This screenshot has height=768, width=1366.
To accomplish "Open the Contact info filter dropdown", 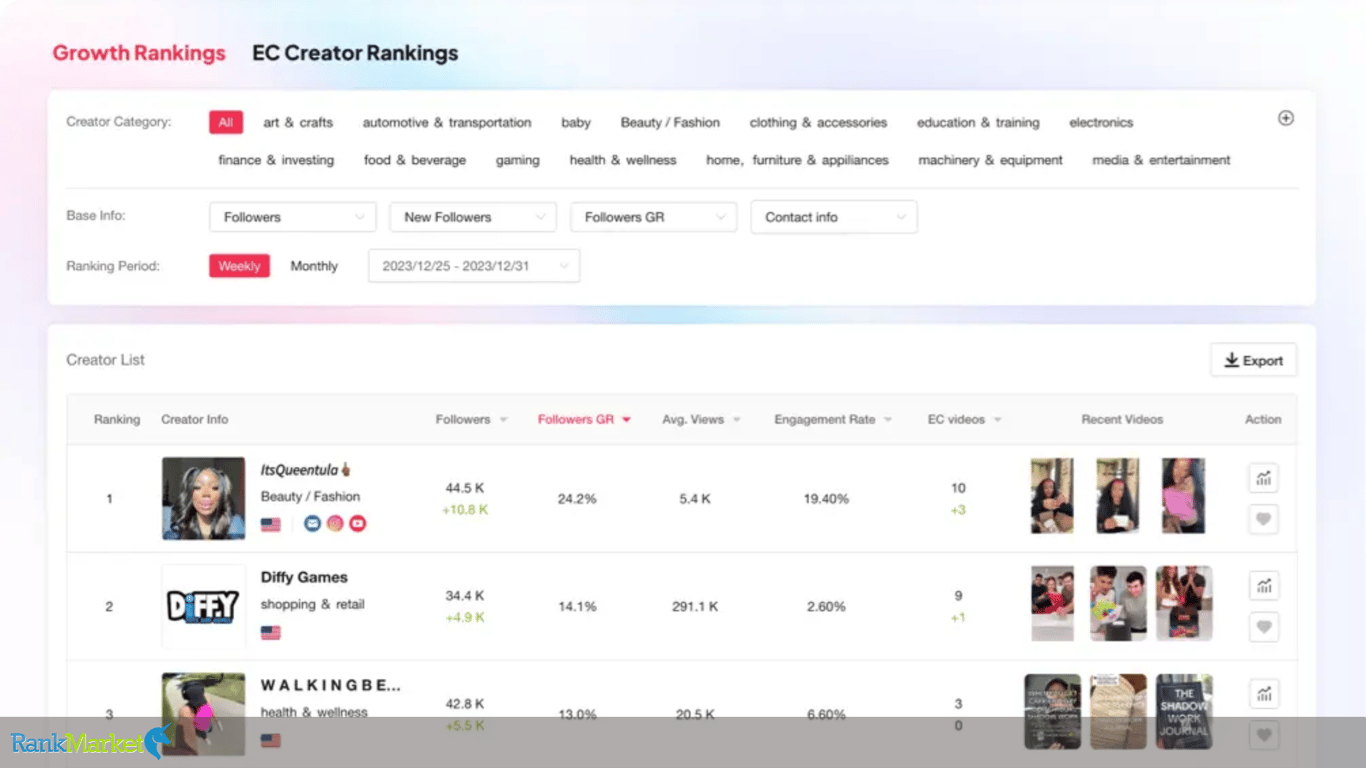I will pos(834,217).
